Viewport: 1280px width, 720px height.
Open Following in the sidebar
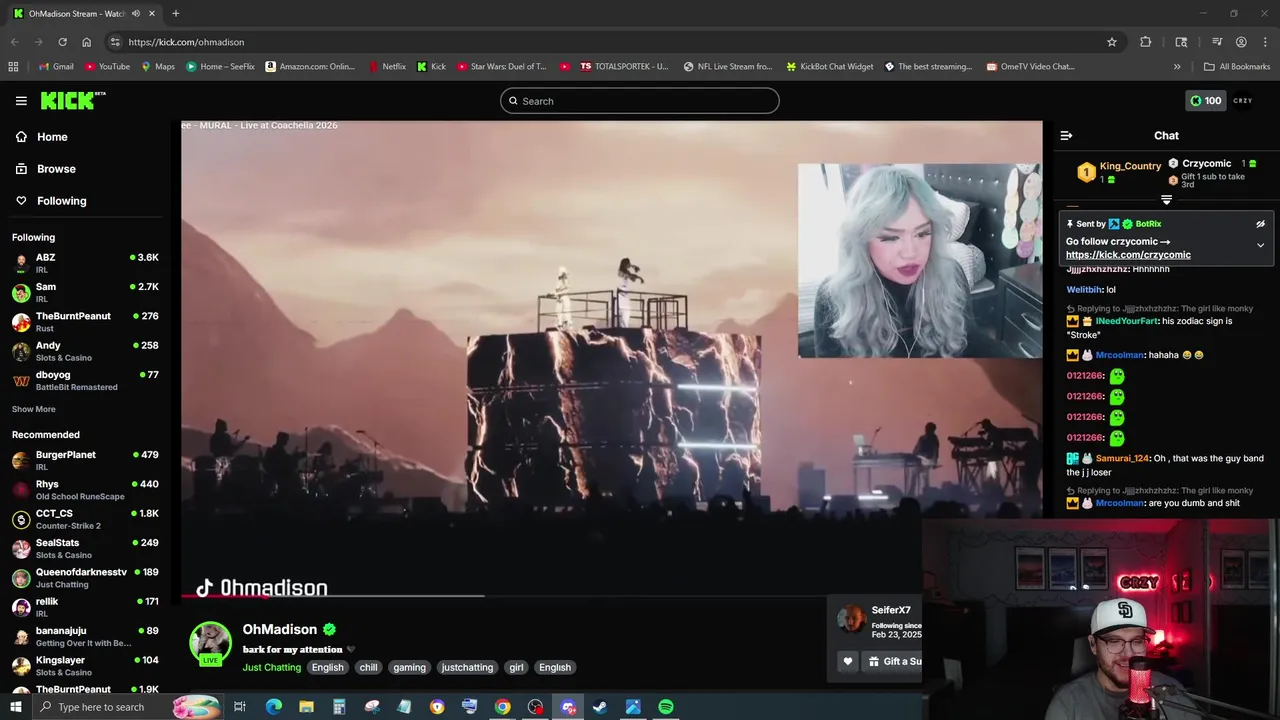point(61,201)
